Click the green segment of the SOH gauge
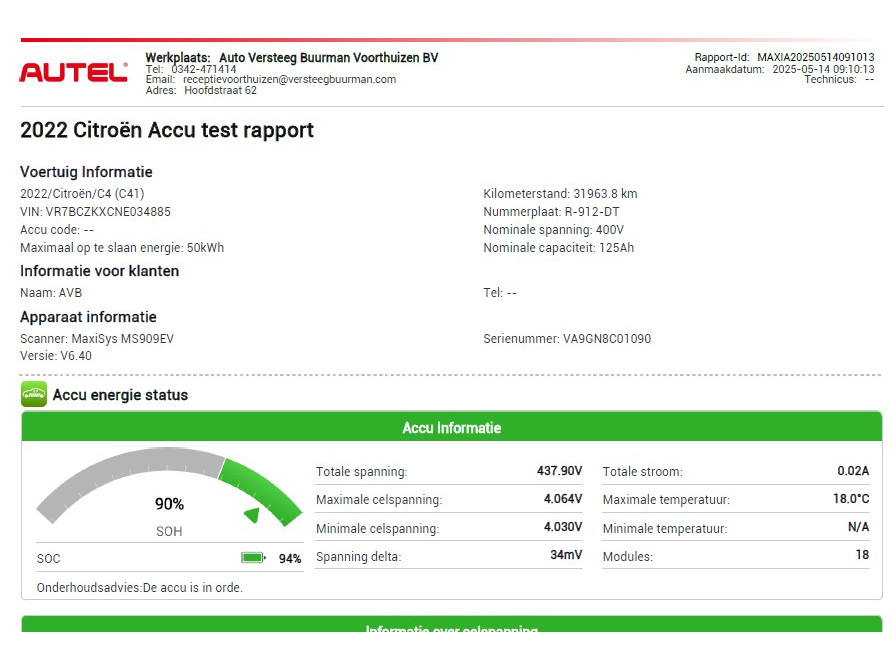Image resolution: width=894 pixels, height=670 pixels. pyautogui.click(x=262, y=485)
